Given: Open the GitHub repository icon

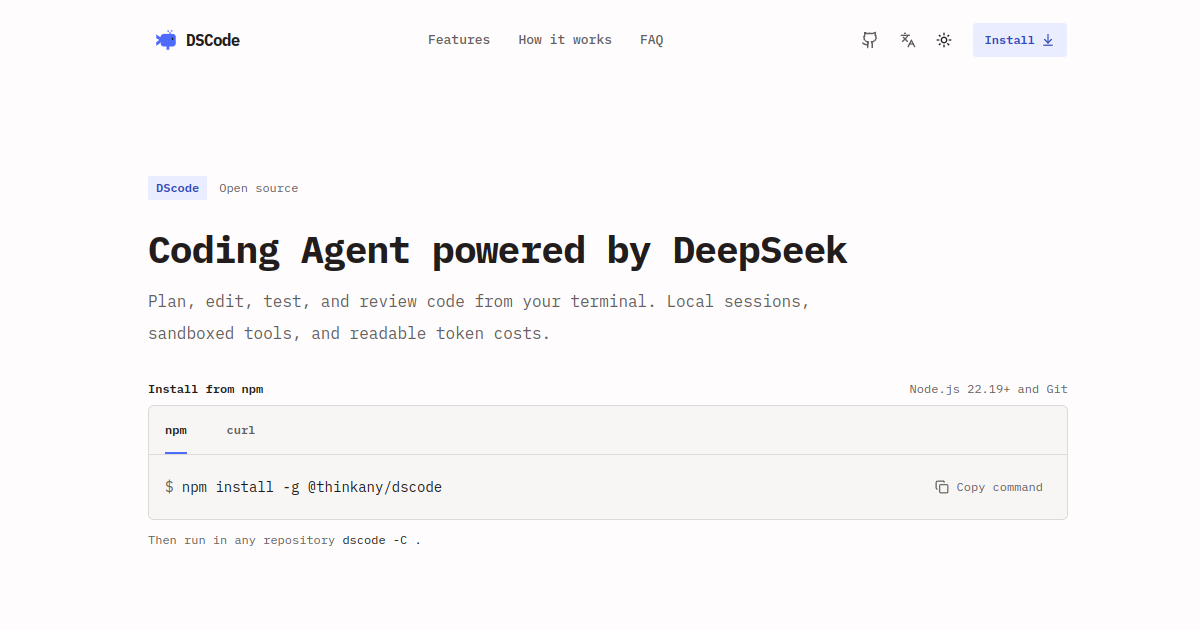Looking at the screenshot, I should click(870, 40).
